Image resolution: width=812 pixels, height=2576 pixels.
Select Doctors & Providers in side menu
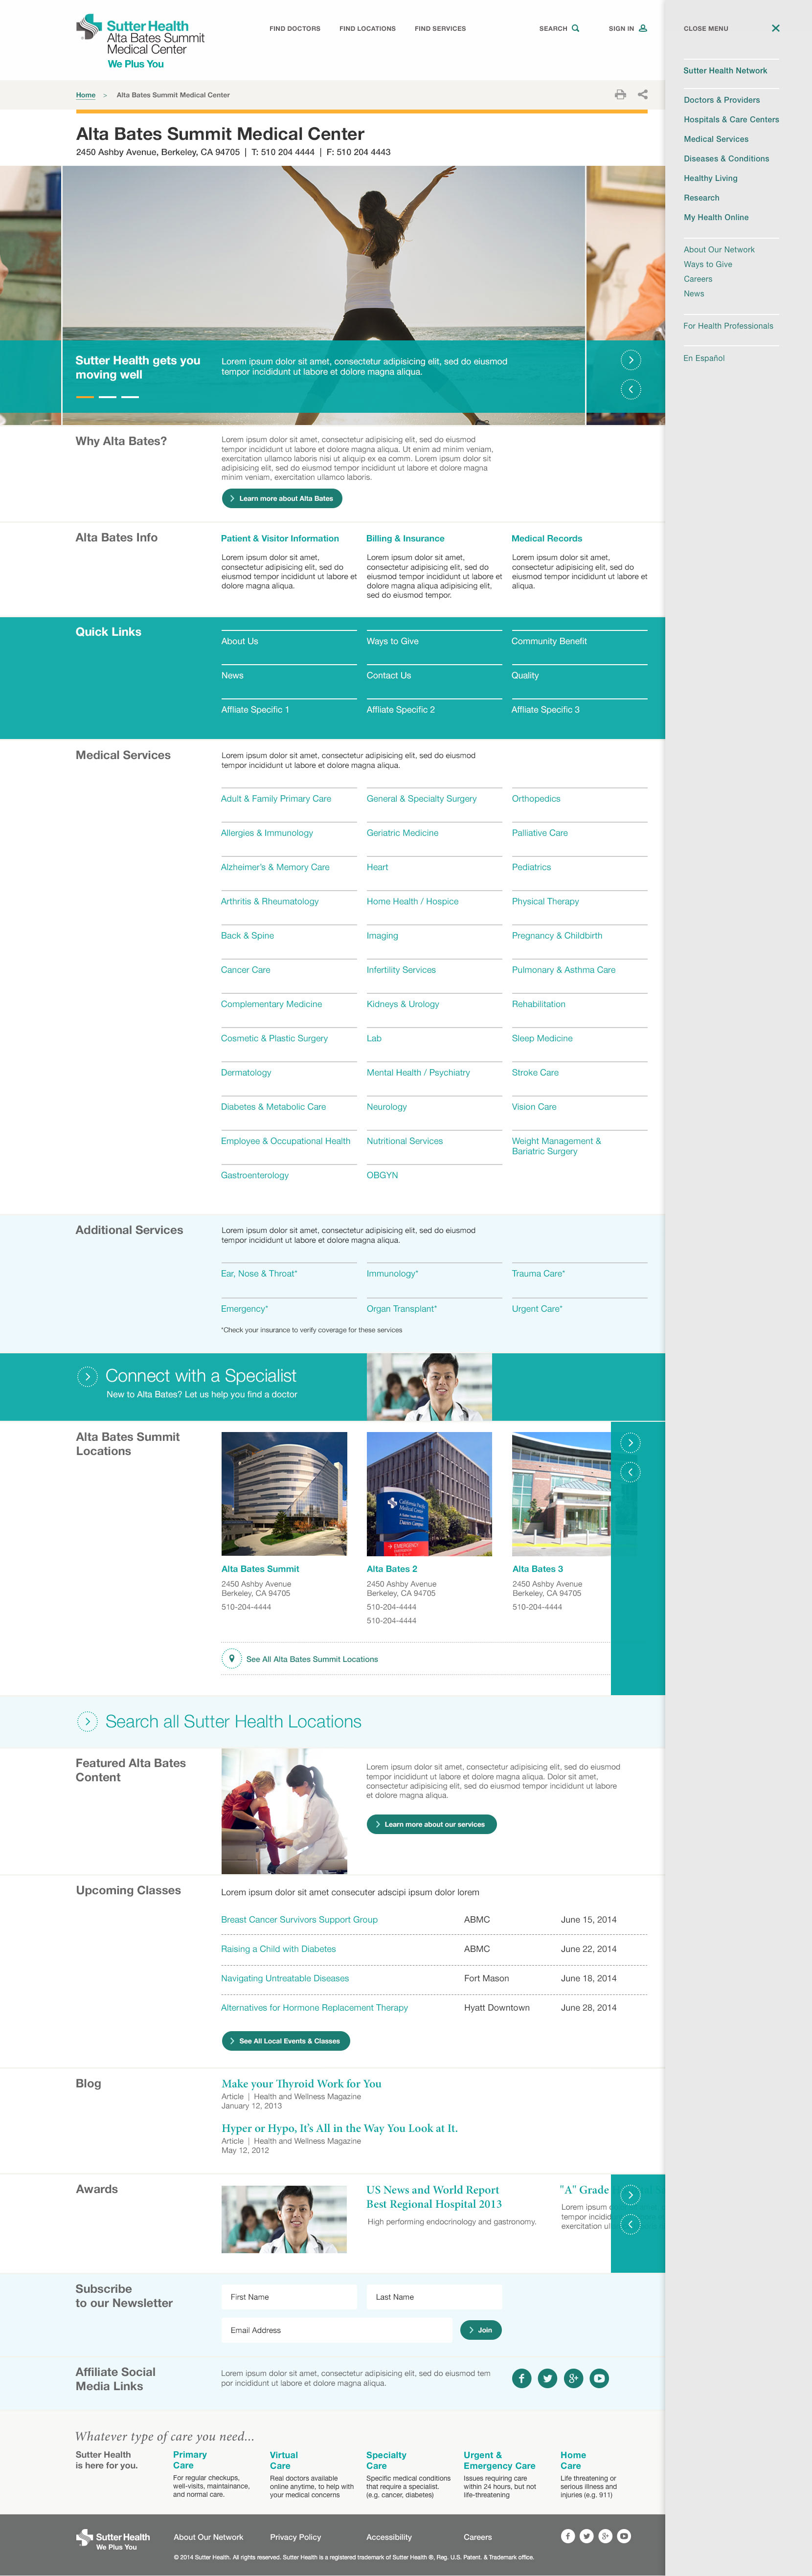pos(722,100)
